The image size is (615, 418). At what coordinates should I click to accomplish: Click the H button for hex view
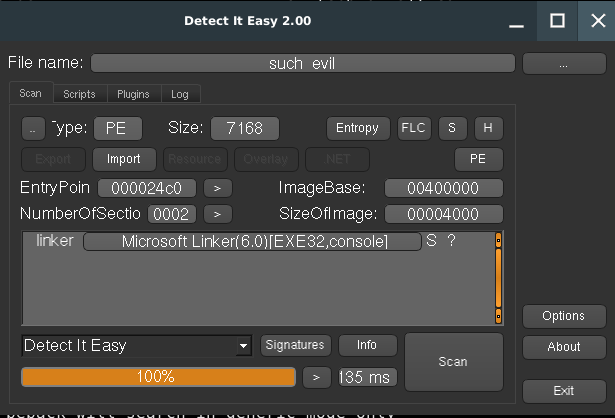tap(488, 128)
